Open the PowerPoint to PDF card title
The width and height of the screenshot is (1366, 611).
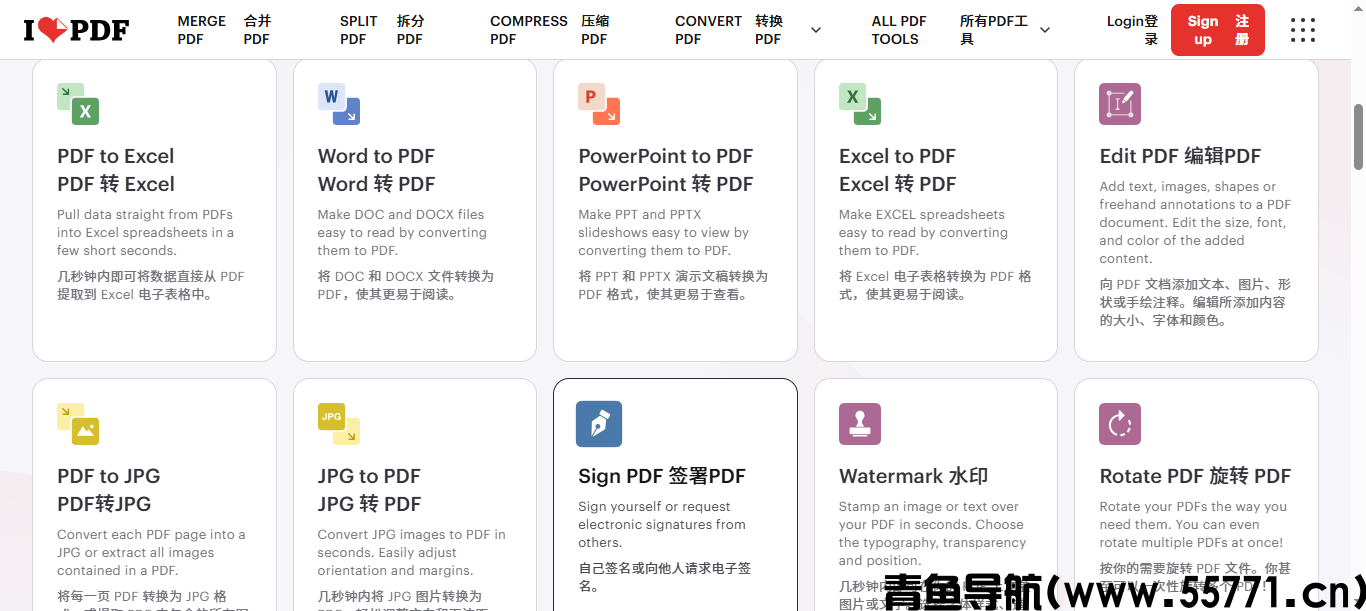[666, 170]
